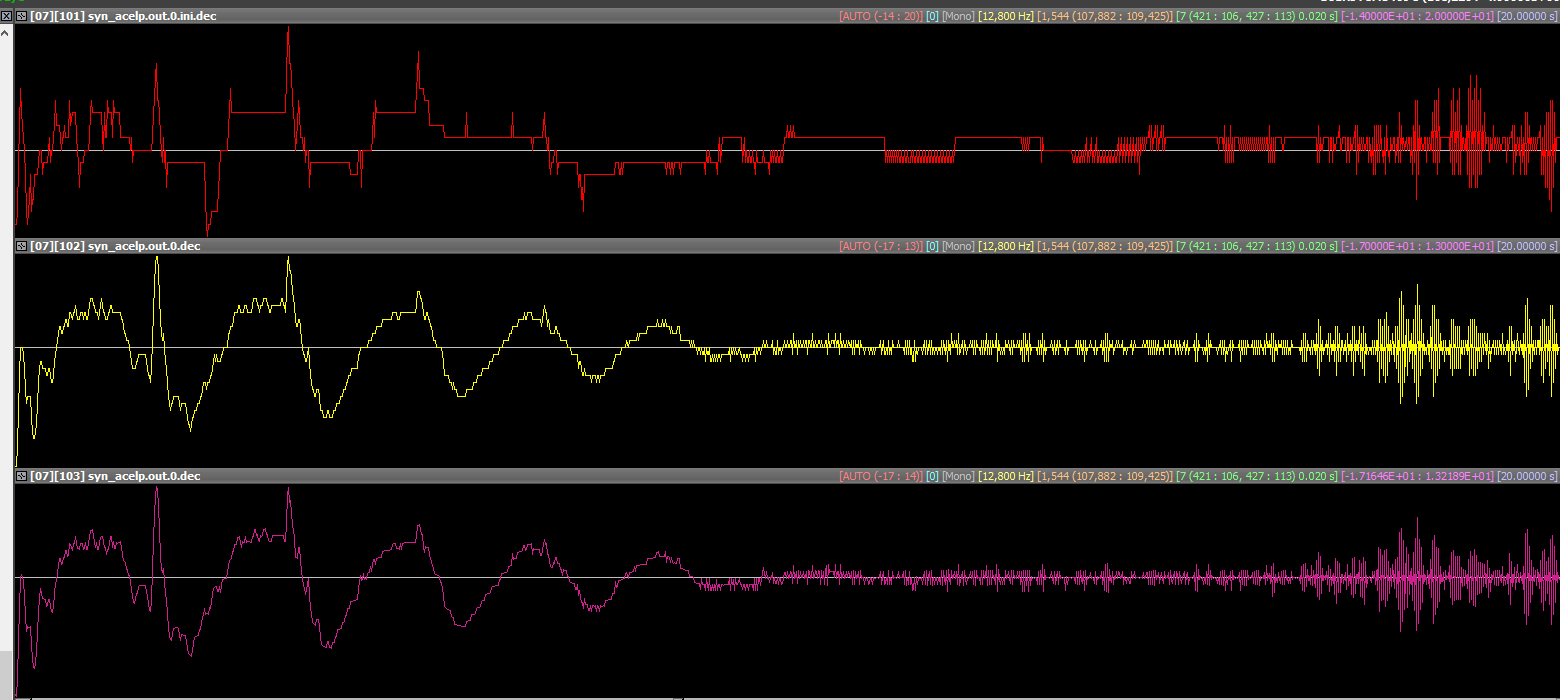The image size is (1560, 700).
Task: Click the 20.00000 s duration on track 101
Action: click(1526, 16)
